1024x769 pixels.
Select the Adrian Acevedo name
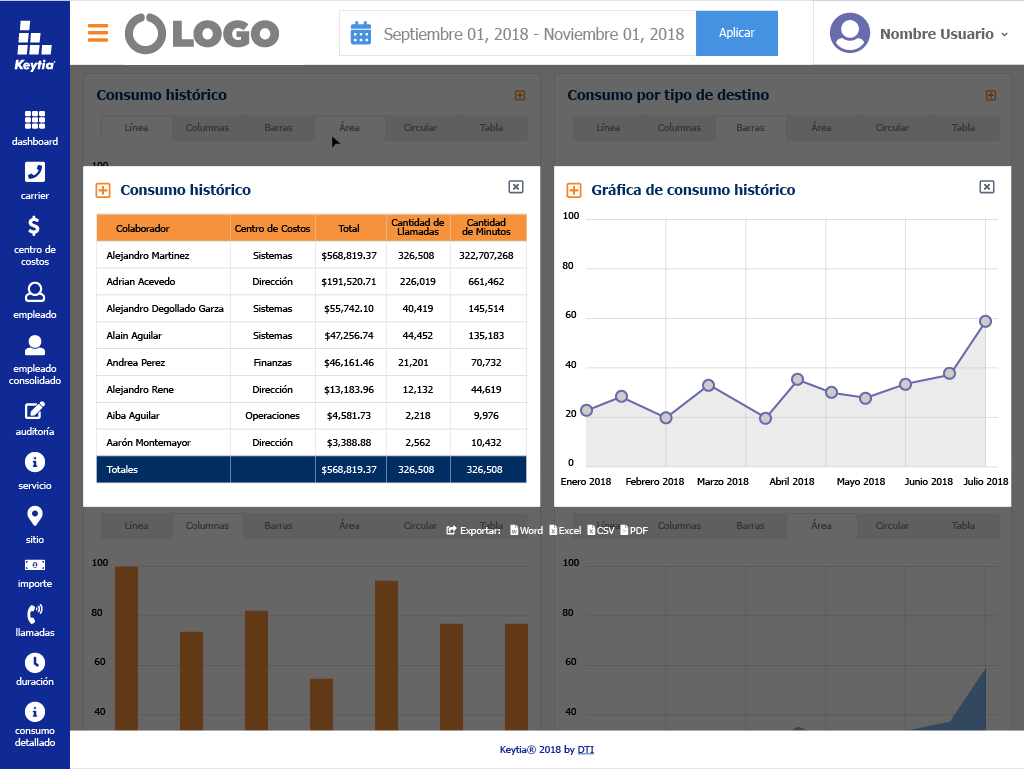(x=140, y=282)
